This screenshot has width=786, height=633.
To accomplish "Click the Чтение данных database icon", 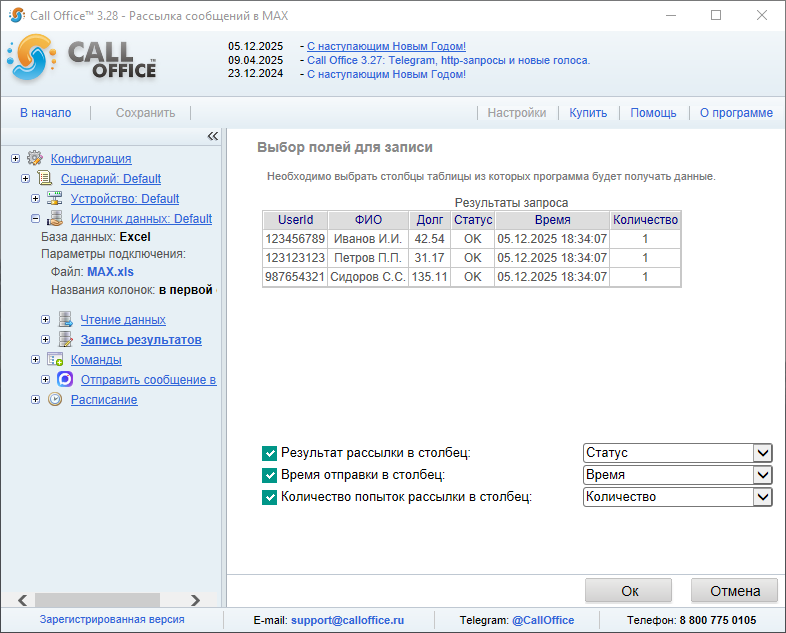I will [x=65, y=319].
